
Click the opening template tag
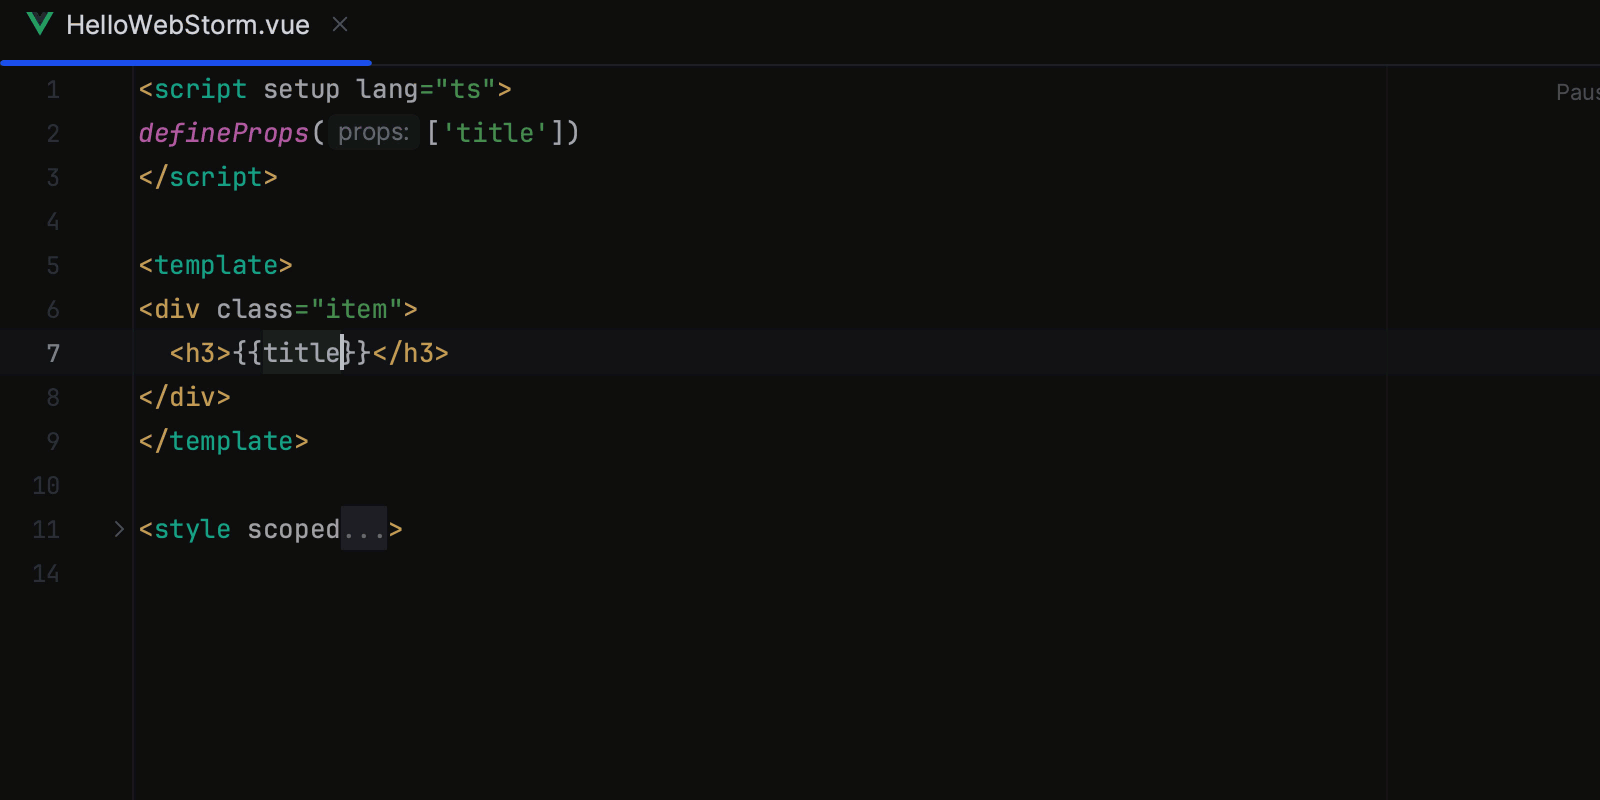pyautogui.click(x=216, y=265)
